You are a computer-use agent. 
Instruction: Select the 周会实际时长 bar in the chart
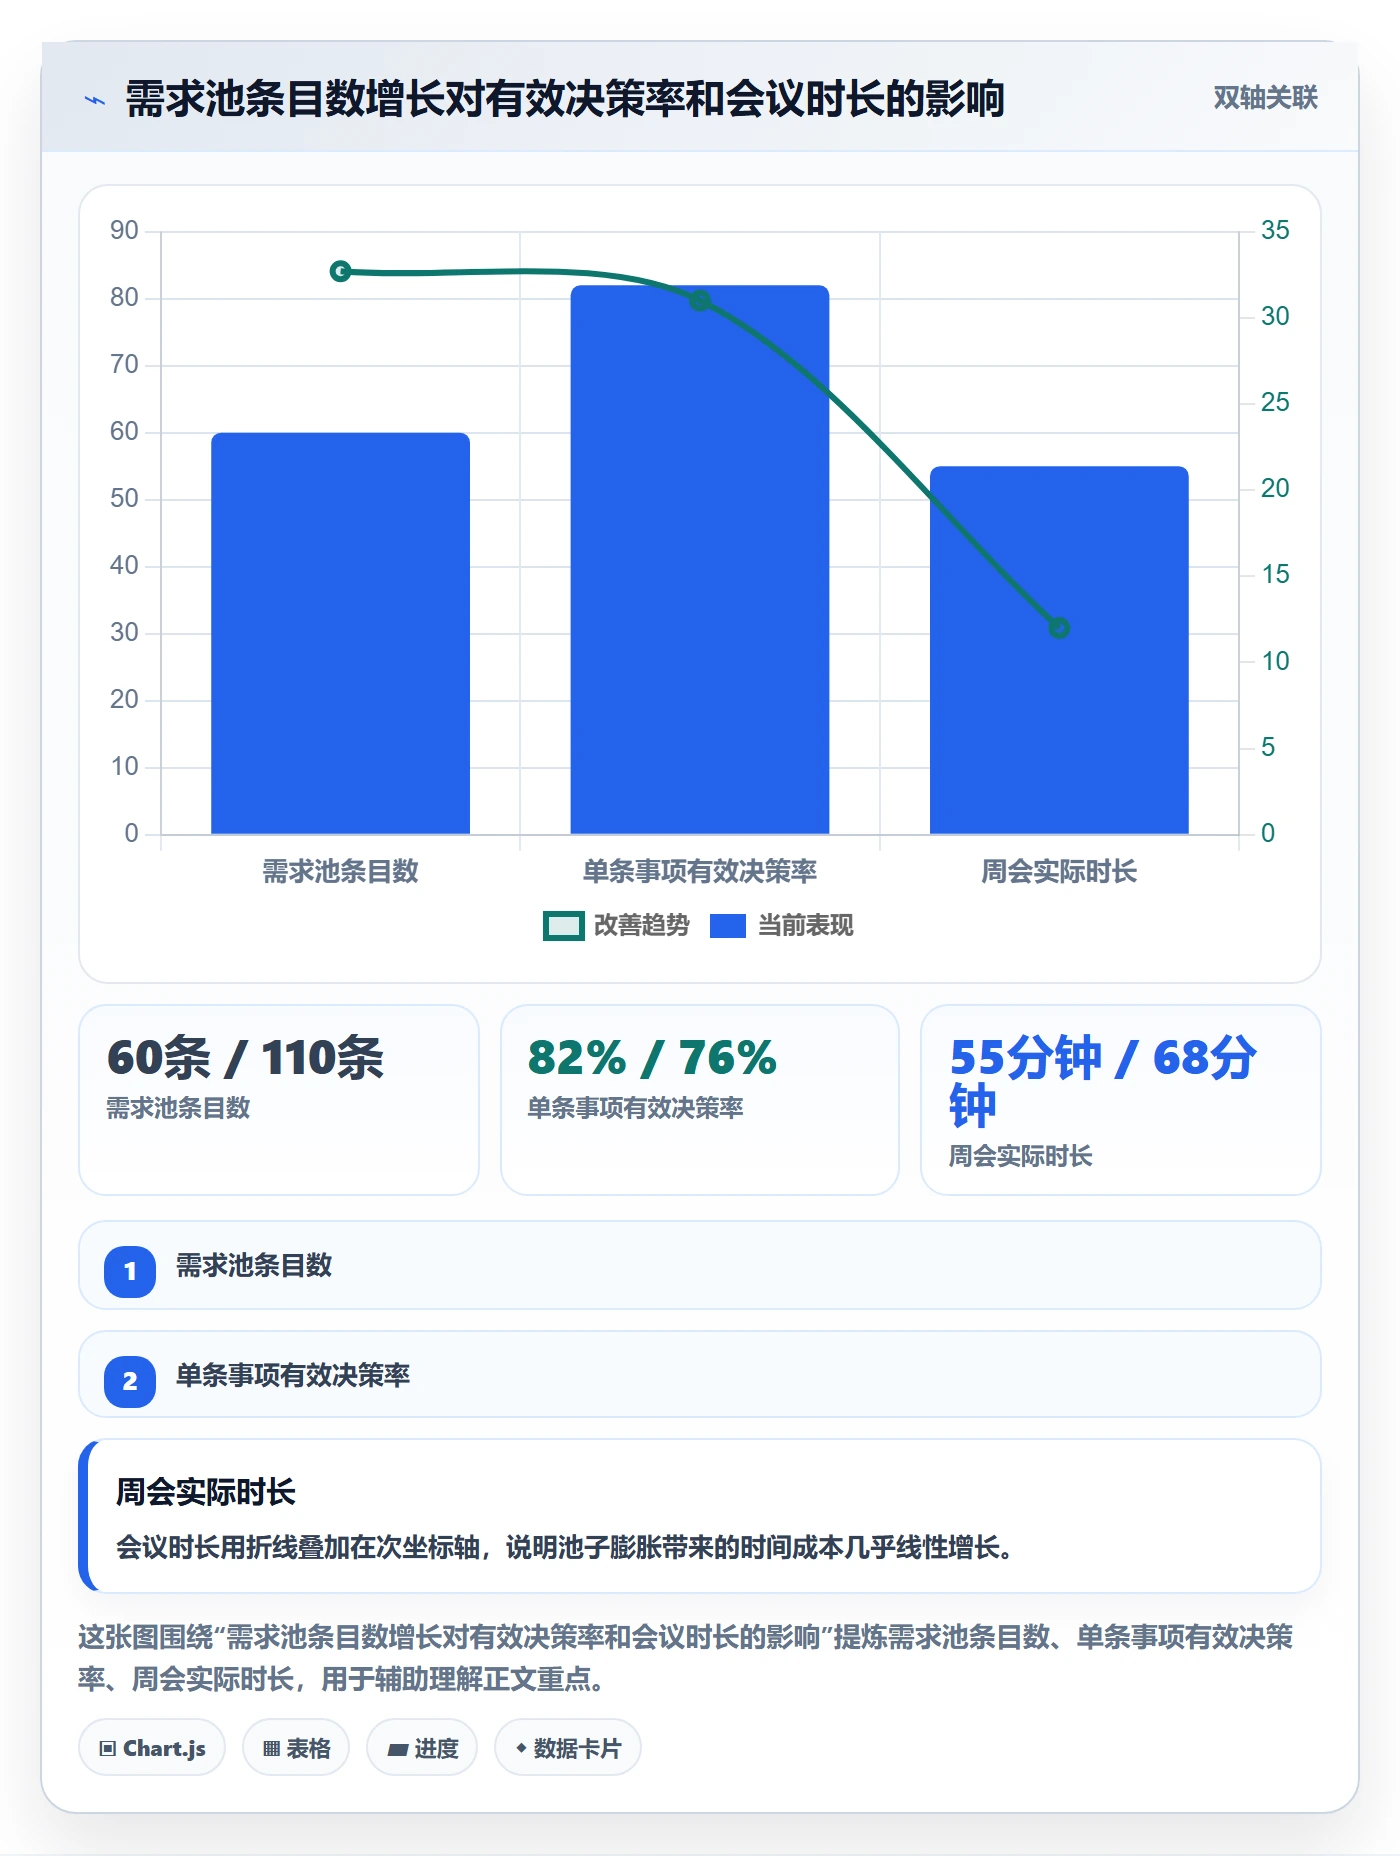tap(1059, 650)
